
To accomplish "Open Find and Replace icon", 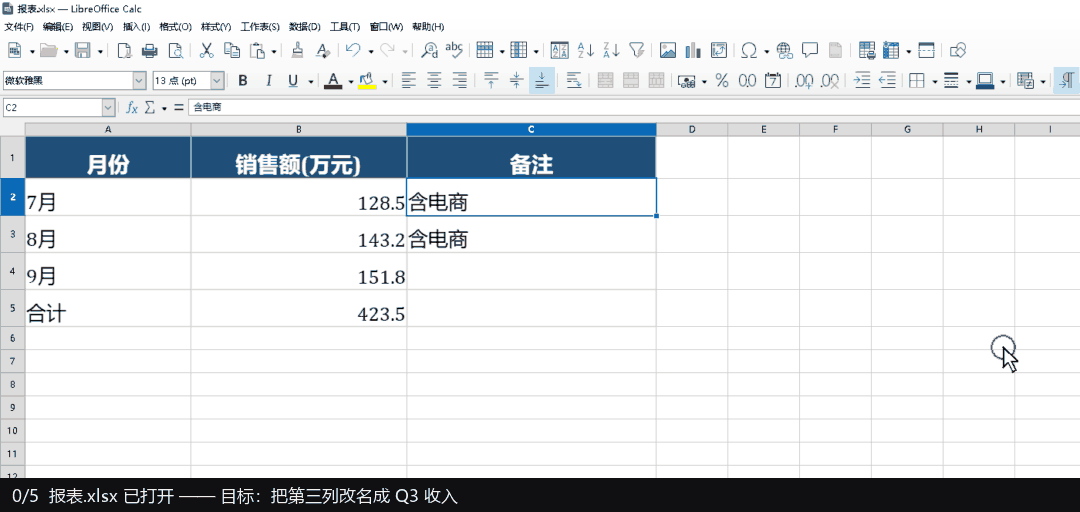I will [x=430, y=50].
